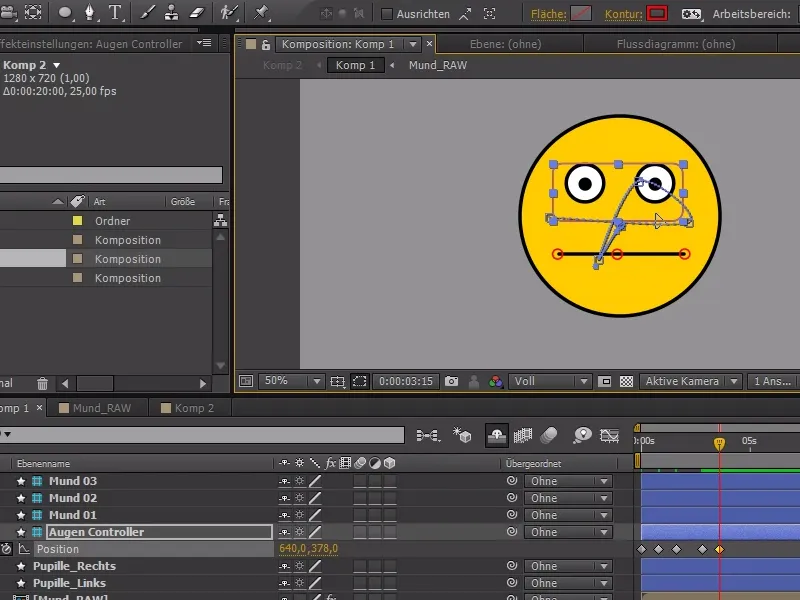Open Fläche fill options link
This screenshot has width=800, height=600.
[x=548, y=14]
